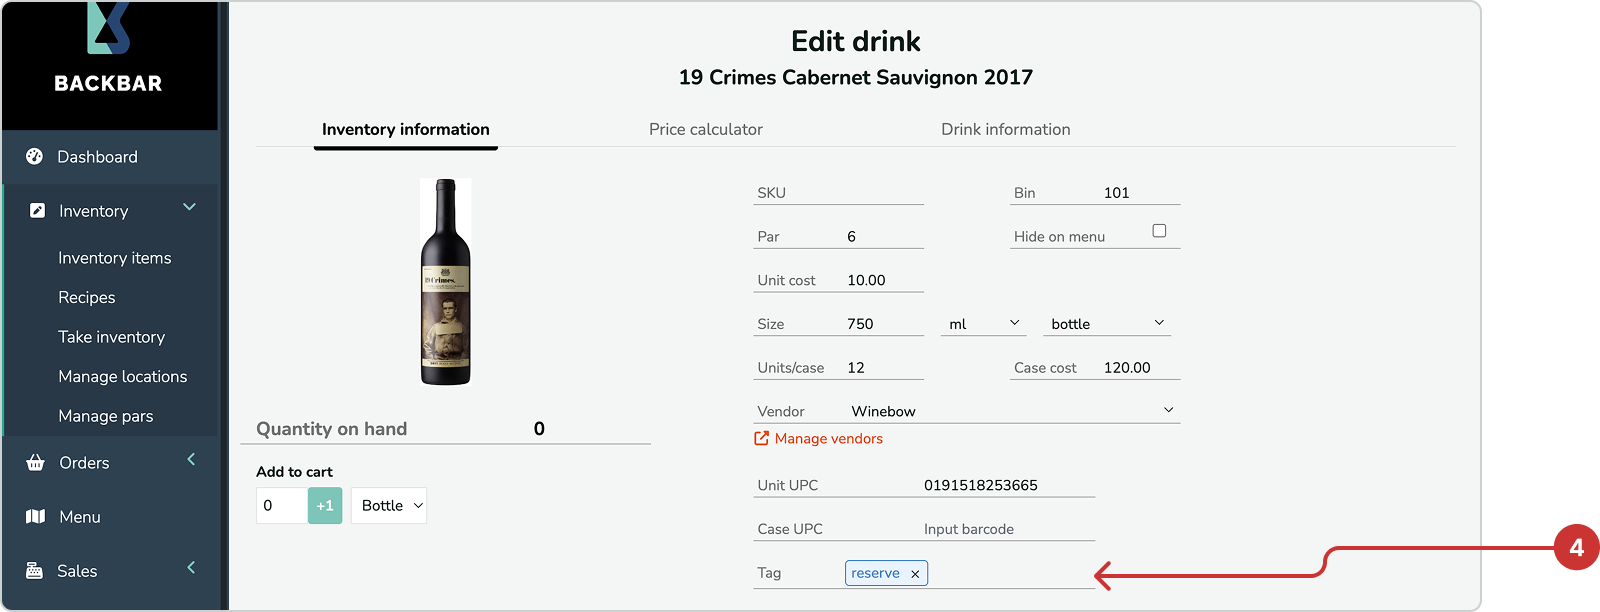This screenshot has width=1600, height=612.
Task: Click the 19 Crimes Cabernet Sauvignon 2017 title
Action: click(856, 78)
